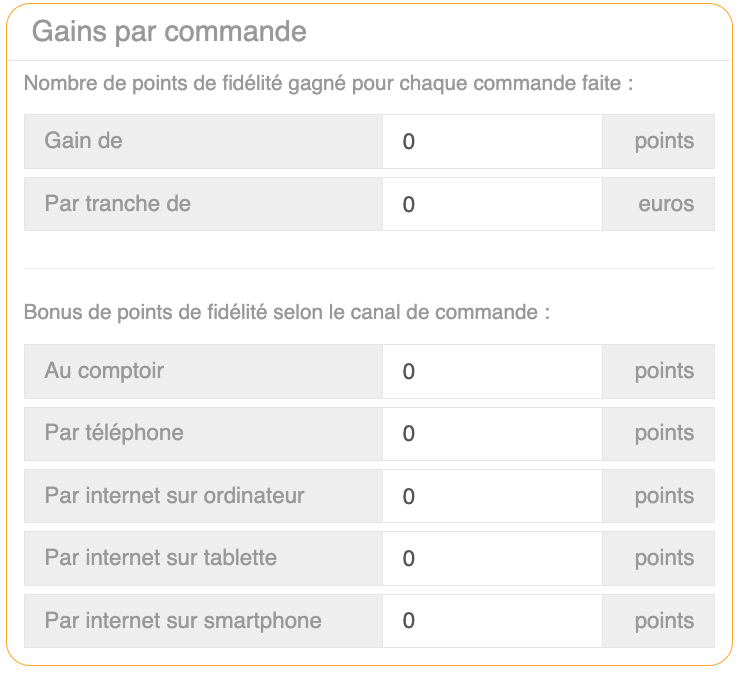Click the 'points' suffix in 'Gain de' row
The height and width of the screenshot is (674, 740).
tap(664, 141)
